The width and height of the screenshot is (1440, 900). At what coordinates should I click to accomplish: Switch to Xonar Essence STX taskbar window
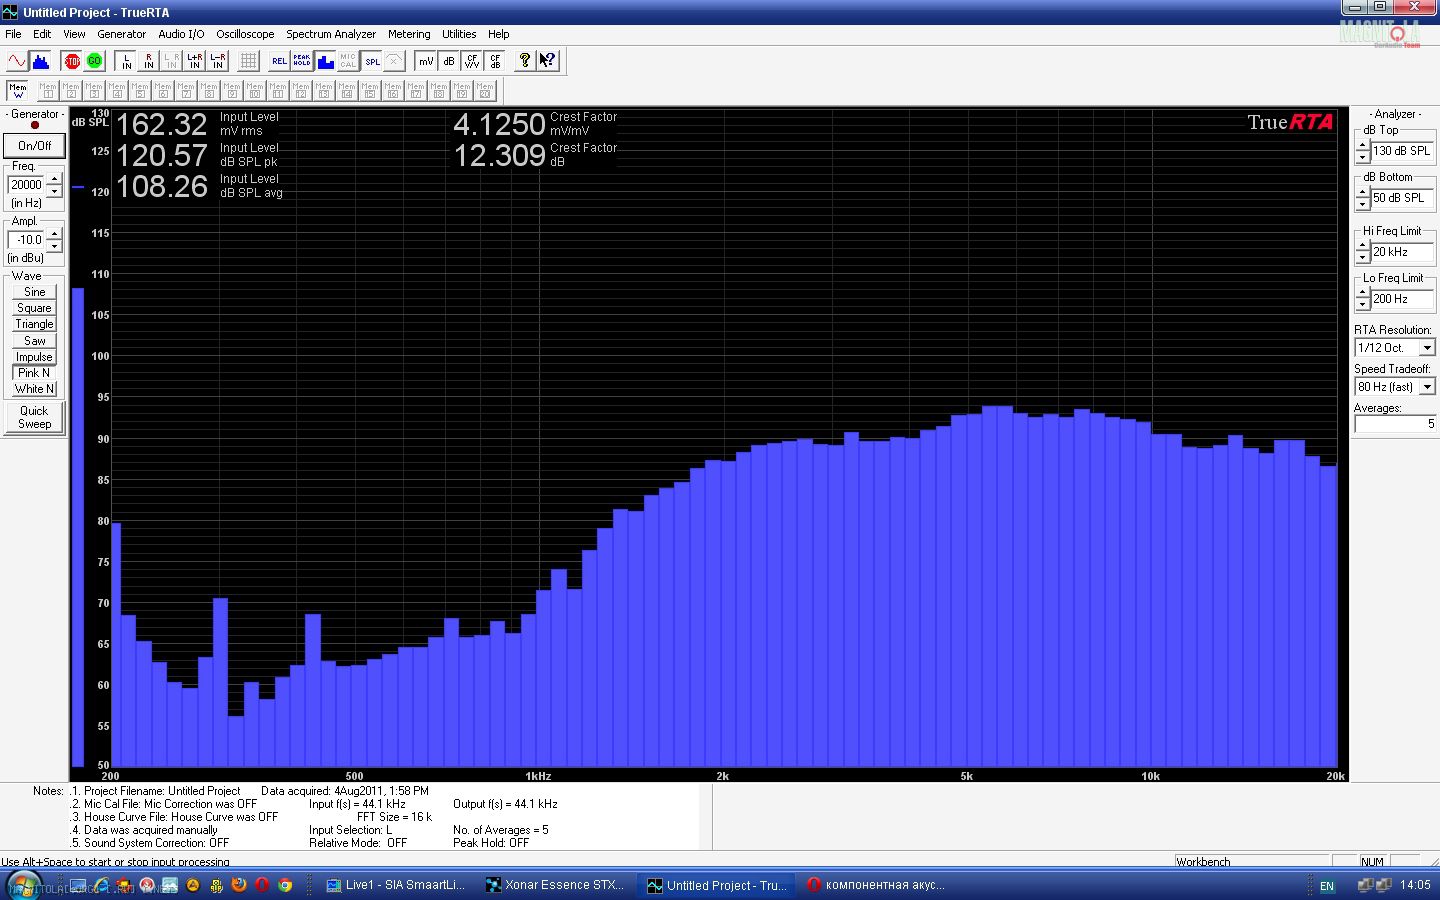pos(555,885)
